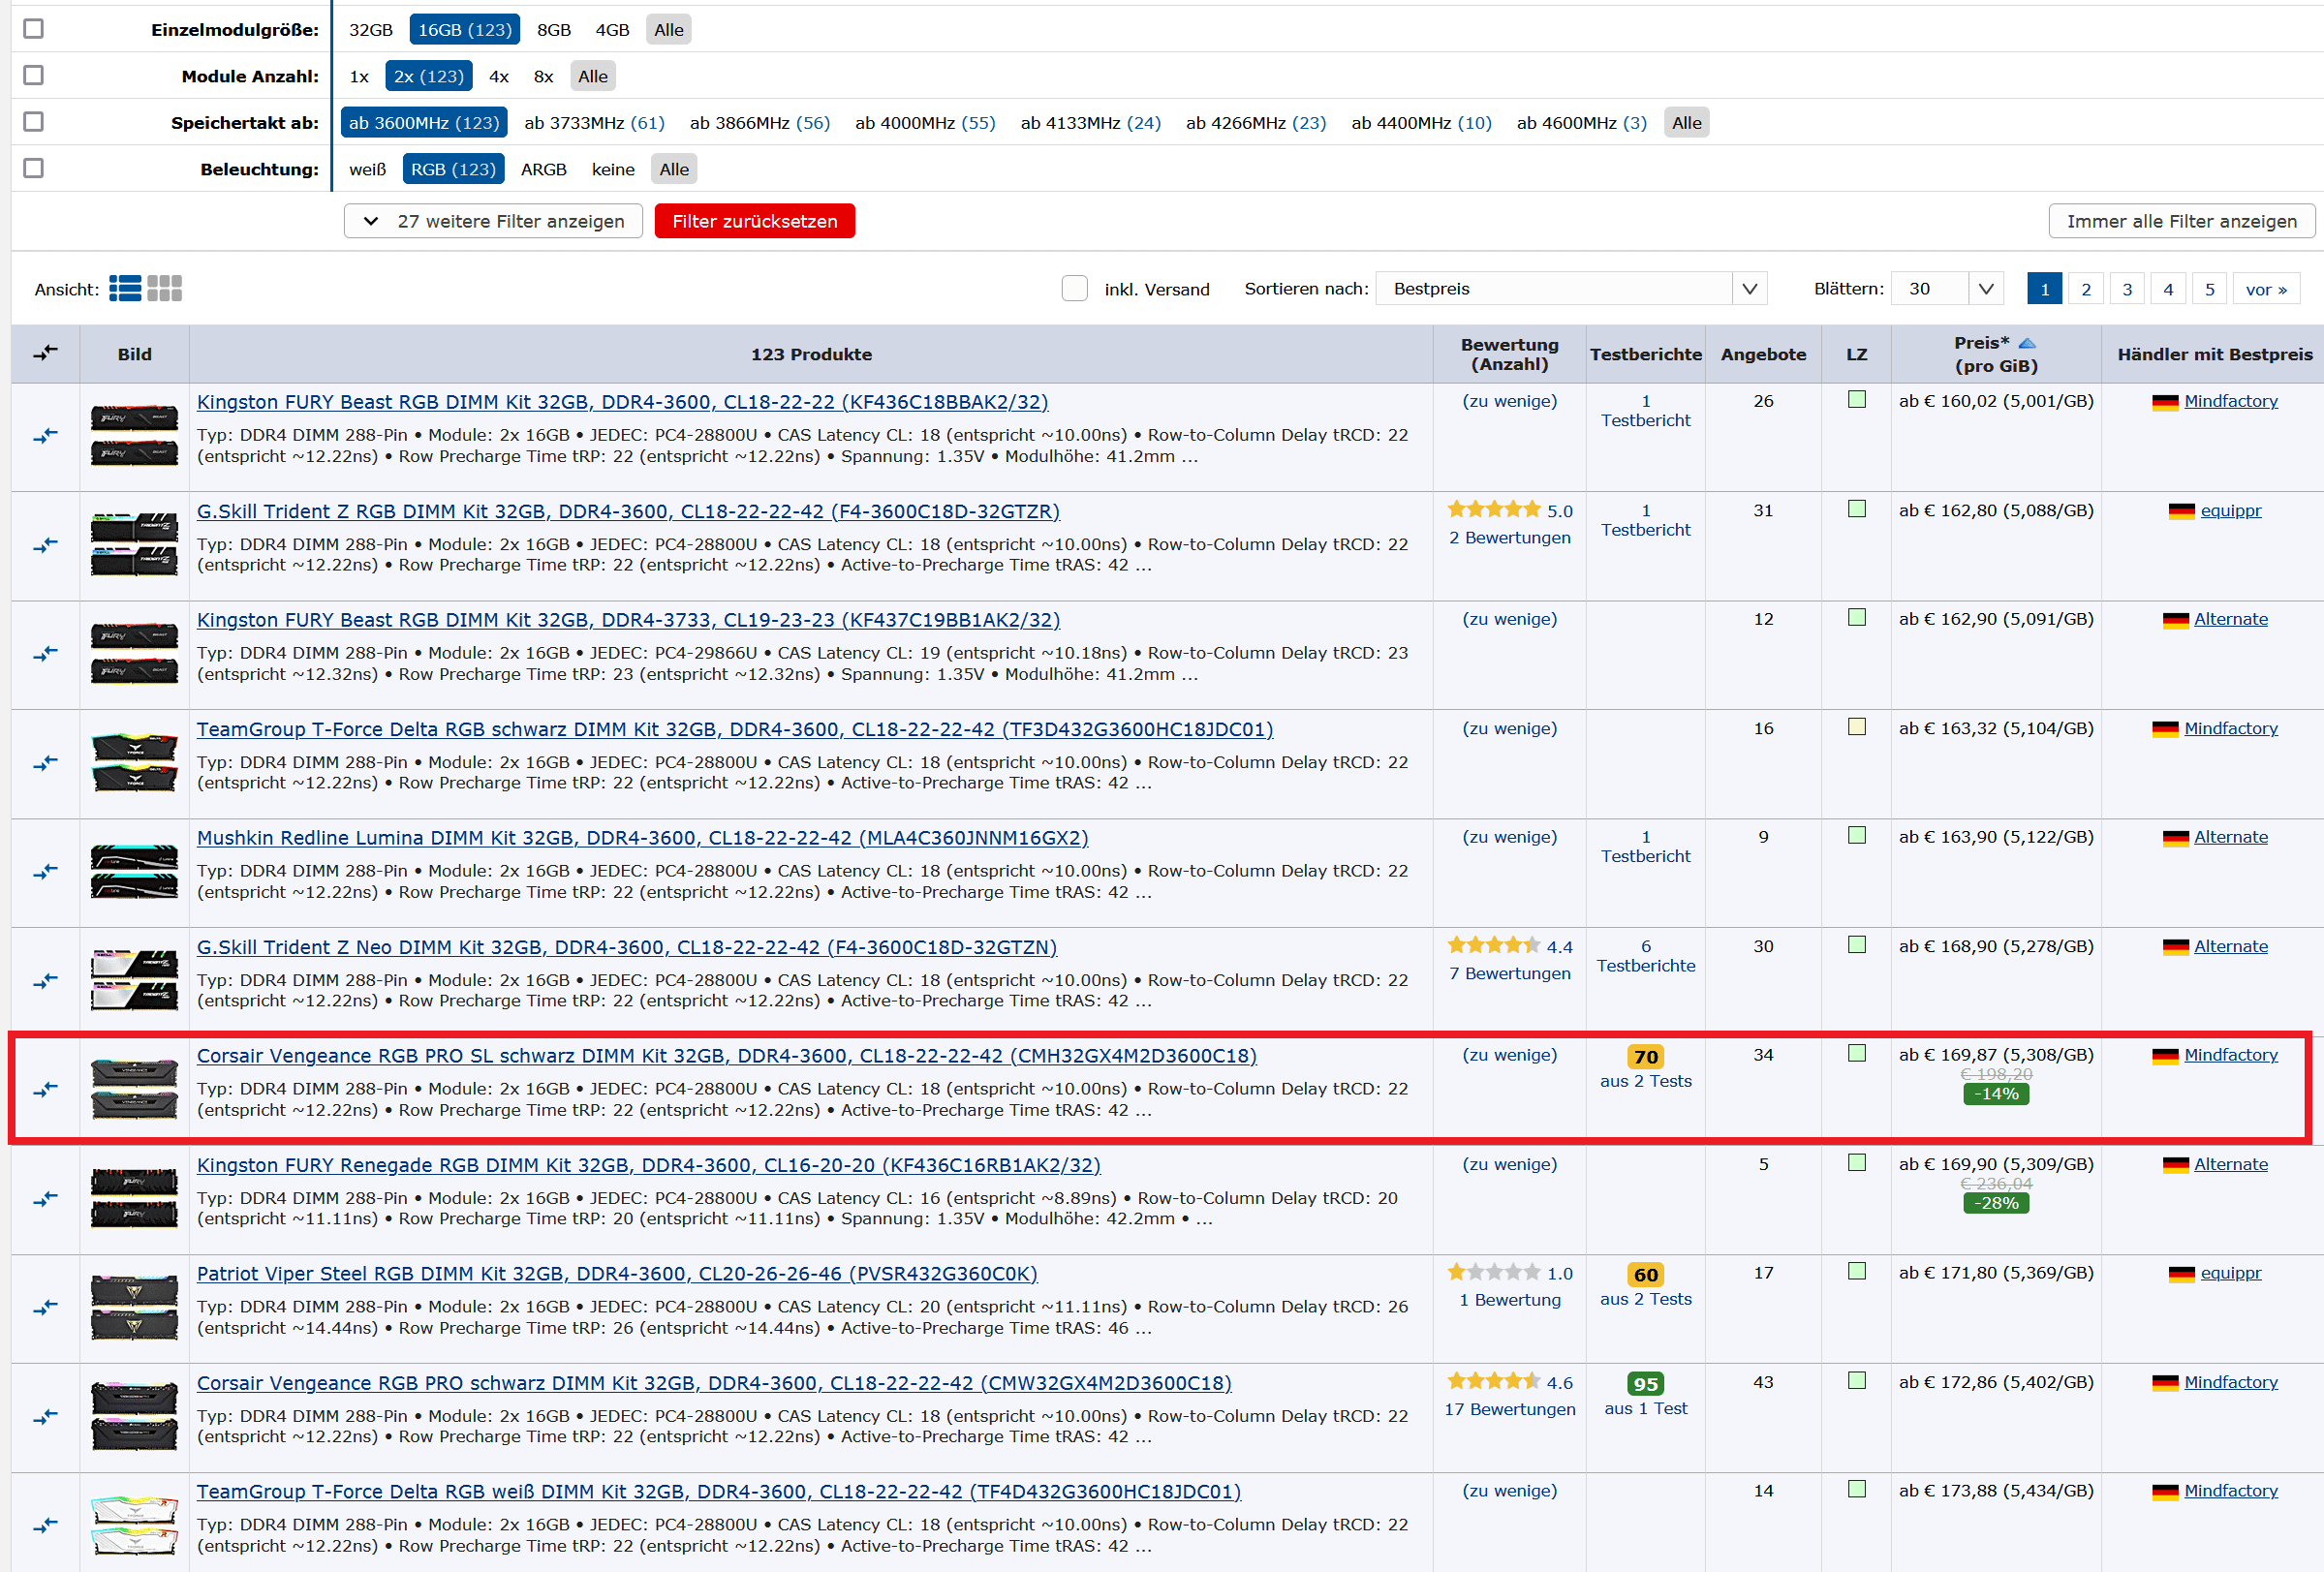Switch to list view icon
This screenshot has height=1572, width=2324.
pyautogui.click(x=125, y=289)
